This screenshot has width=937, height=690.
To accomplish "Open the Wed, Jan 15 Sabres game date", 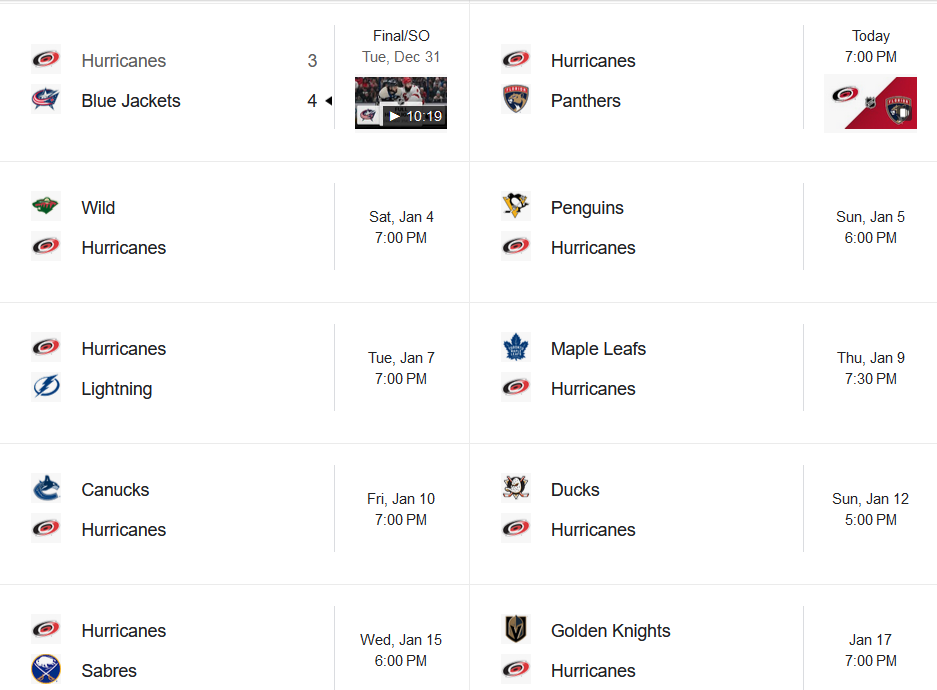I will [401, 640].
